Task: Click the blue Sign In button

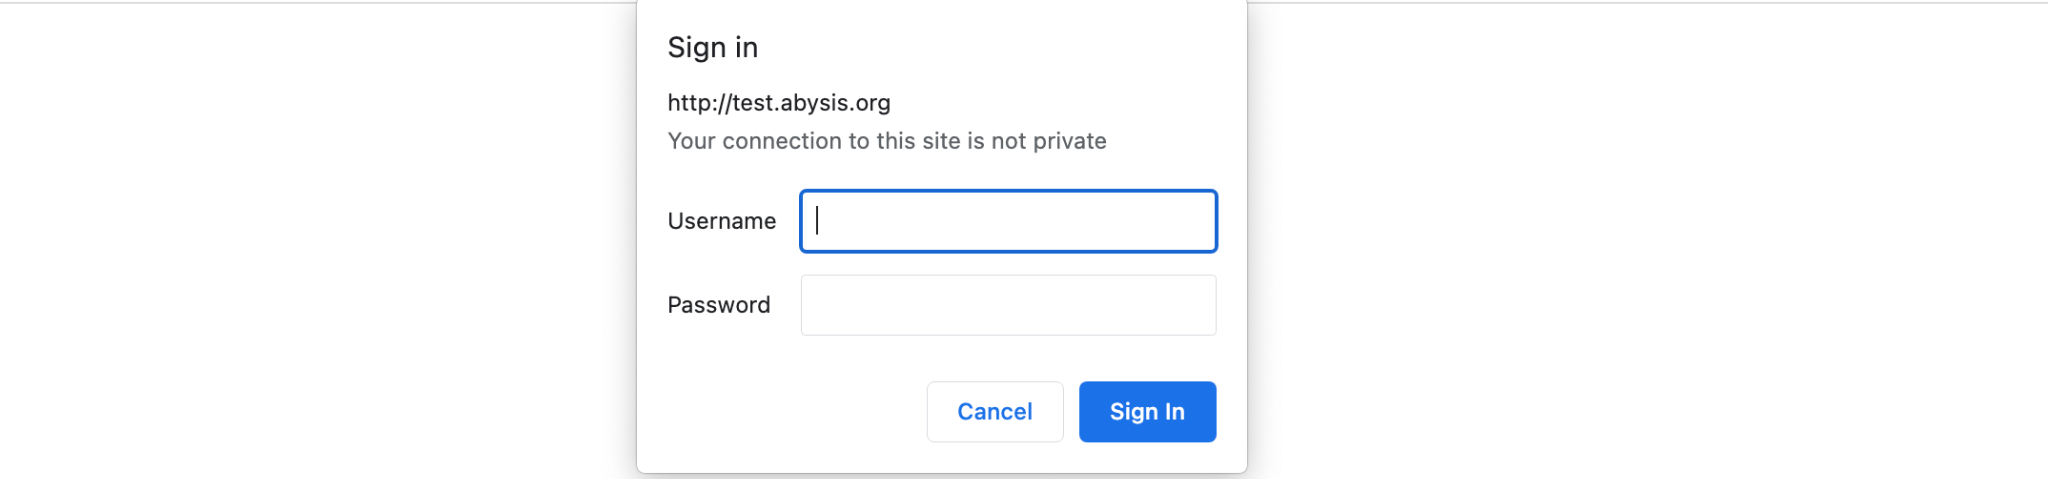Action: point(1147,411)
